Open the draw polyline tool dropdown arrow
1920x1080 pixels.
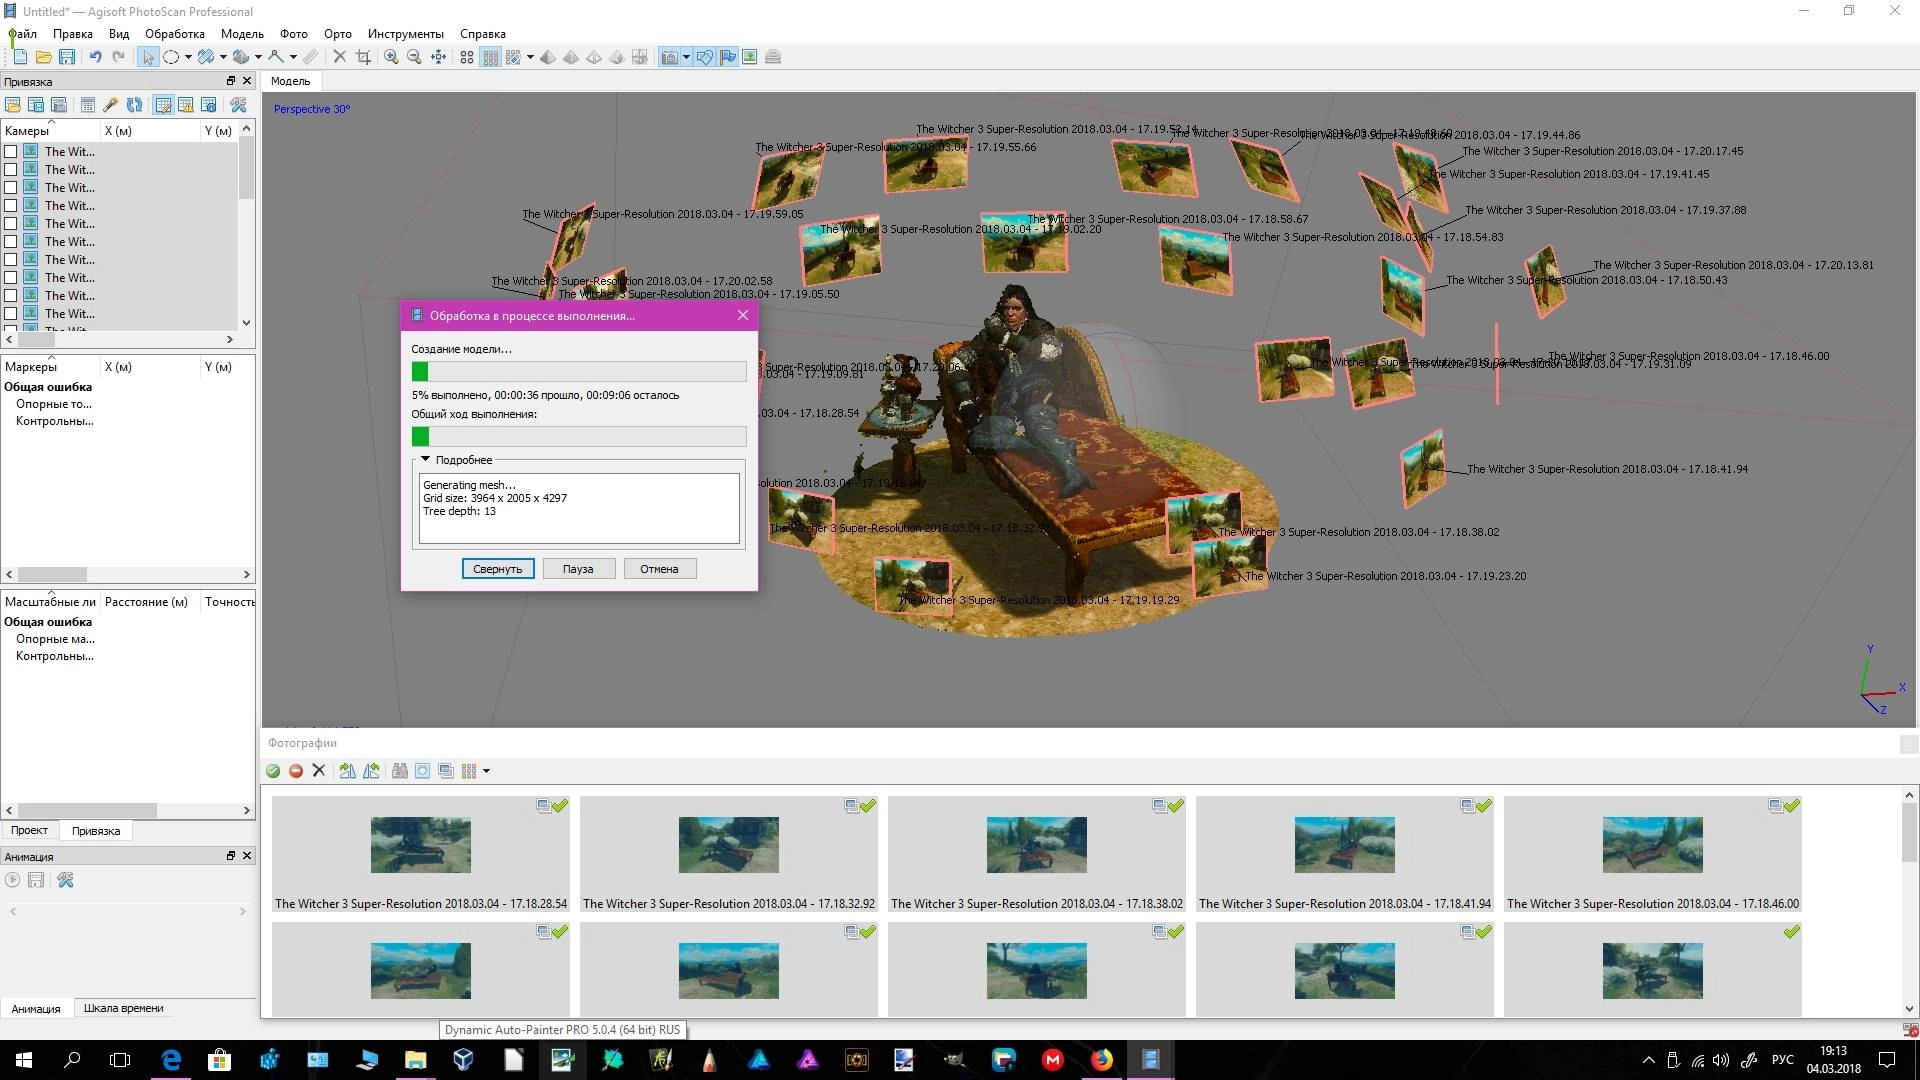pyautogui.click(x=293, y=57)
